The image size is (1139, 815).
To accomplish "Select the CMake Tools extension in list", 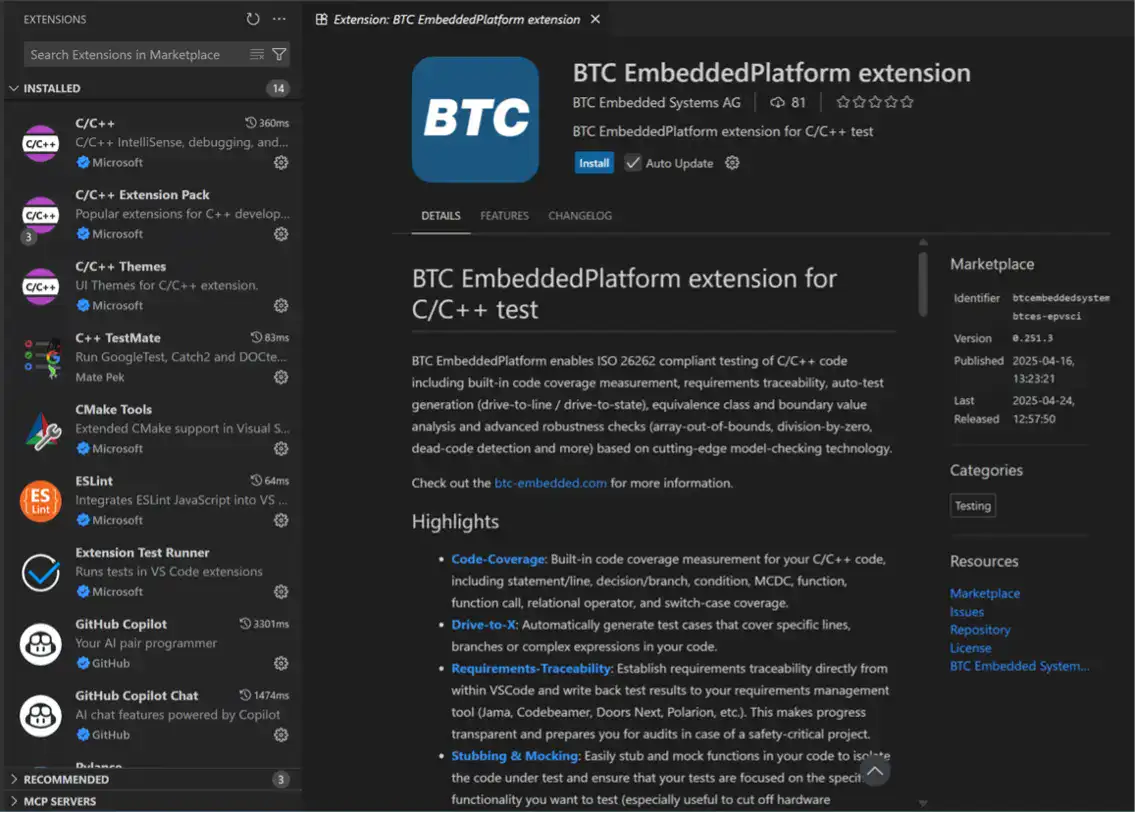I will pos(150,428).
